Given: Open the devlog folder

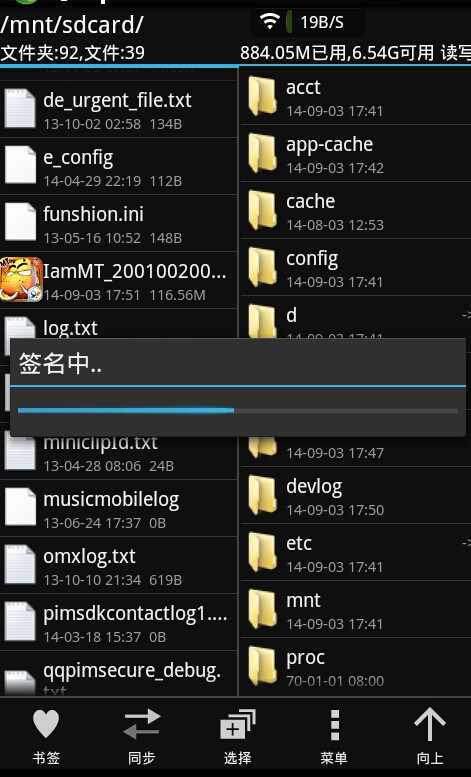Looking at the screenshot, I should [x=355, y=496].
